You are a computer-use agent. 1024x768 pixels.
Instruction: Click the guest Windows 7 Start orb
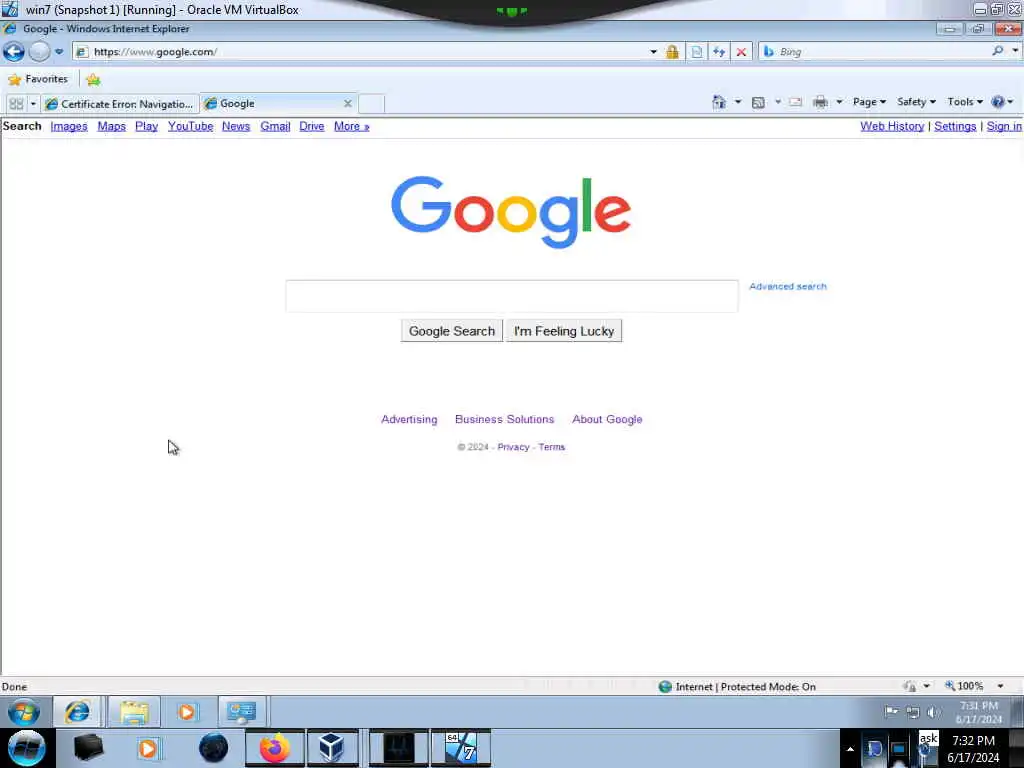pos(24,711)
